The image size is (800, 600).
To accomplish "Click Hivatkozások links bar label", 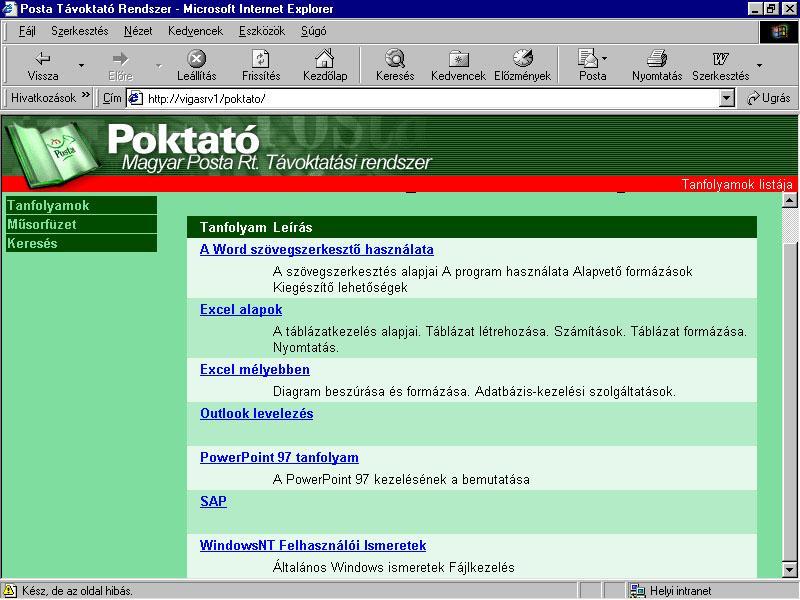I will point(43,97).
